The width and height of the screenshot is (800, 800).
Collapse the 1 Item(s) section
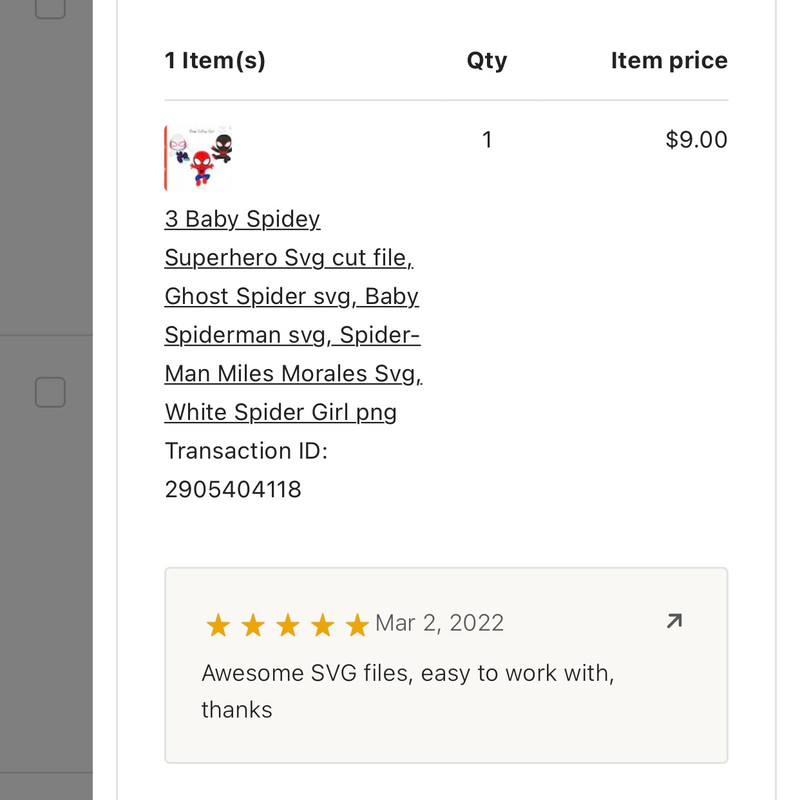(214, 60)
